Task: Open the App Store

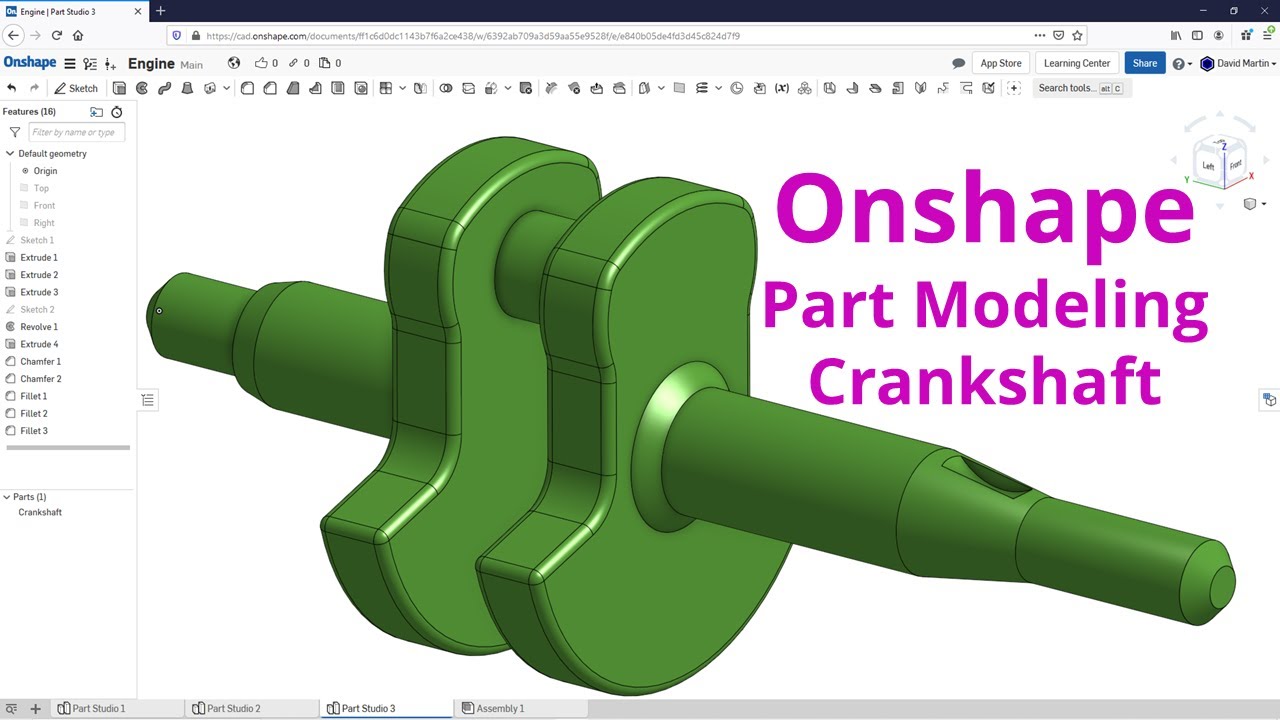Action: point(1001,63)
